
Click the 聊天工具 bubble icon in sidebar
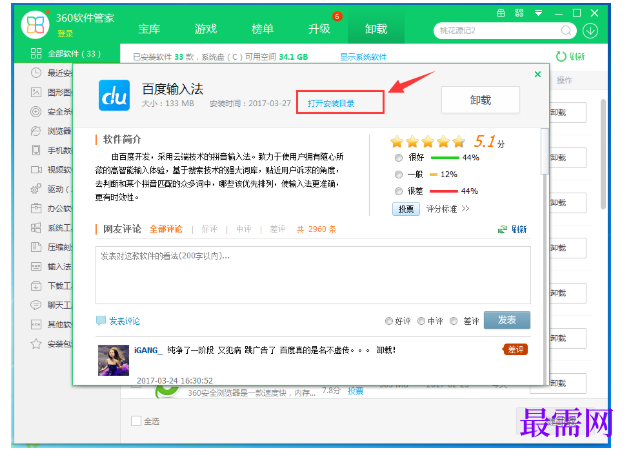click(x=36, y=305)
